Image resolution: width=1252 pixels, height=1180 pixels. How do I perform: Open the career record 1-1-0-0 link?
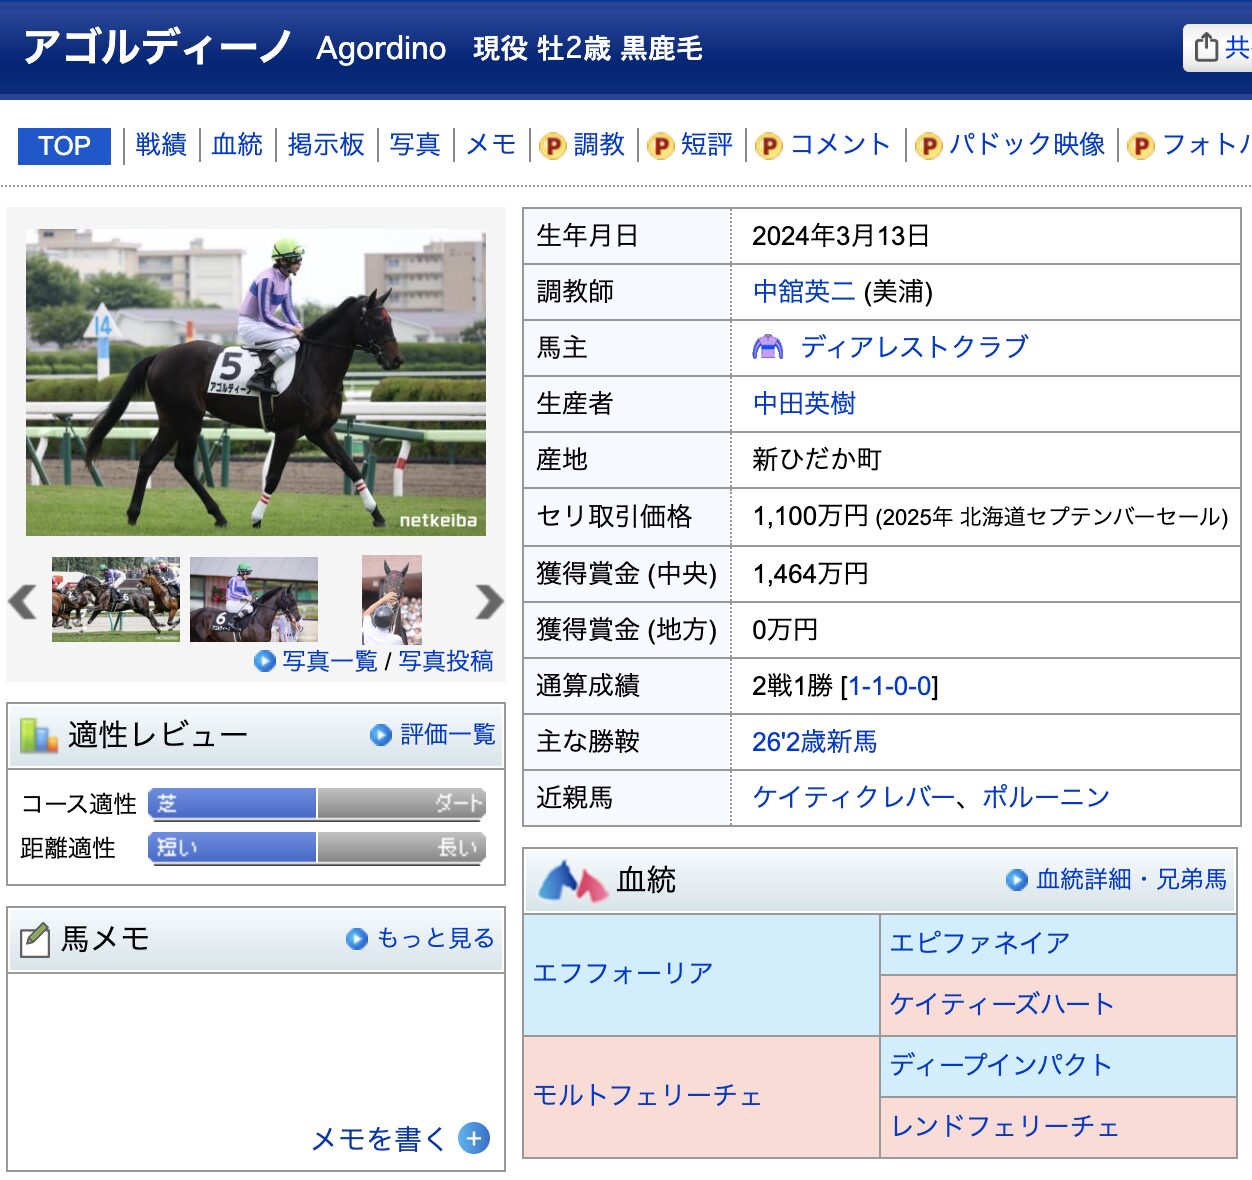(890, 686)
